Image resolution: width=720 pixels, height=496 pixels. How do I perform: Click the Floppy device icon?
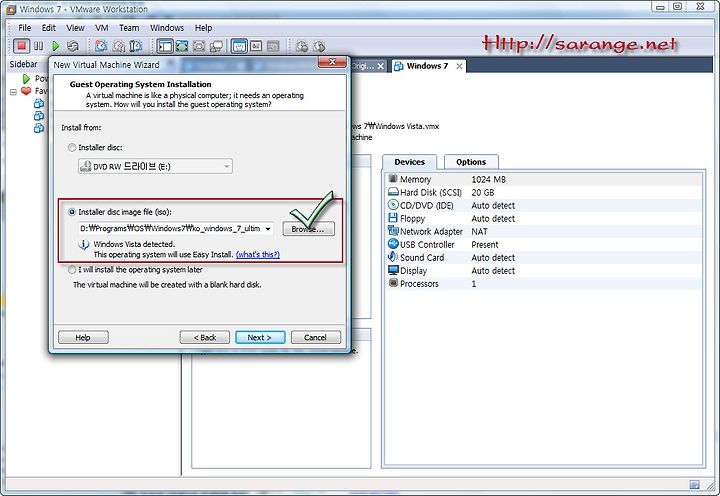pos(393,218)
